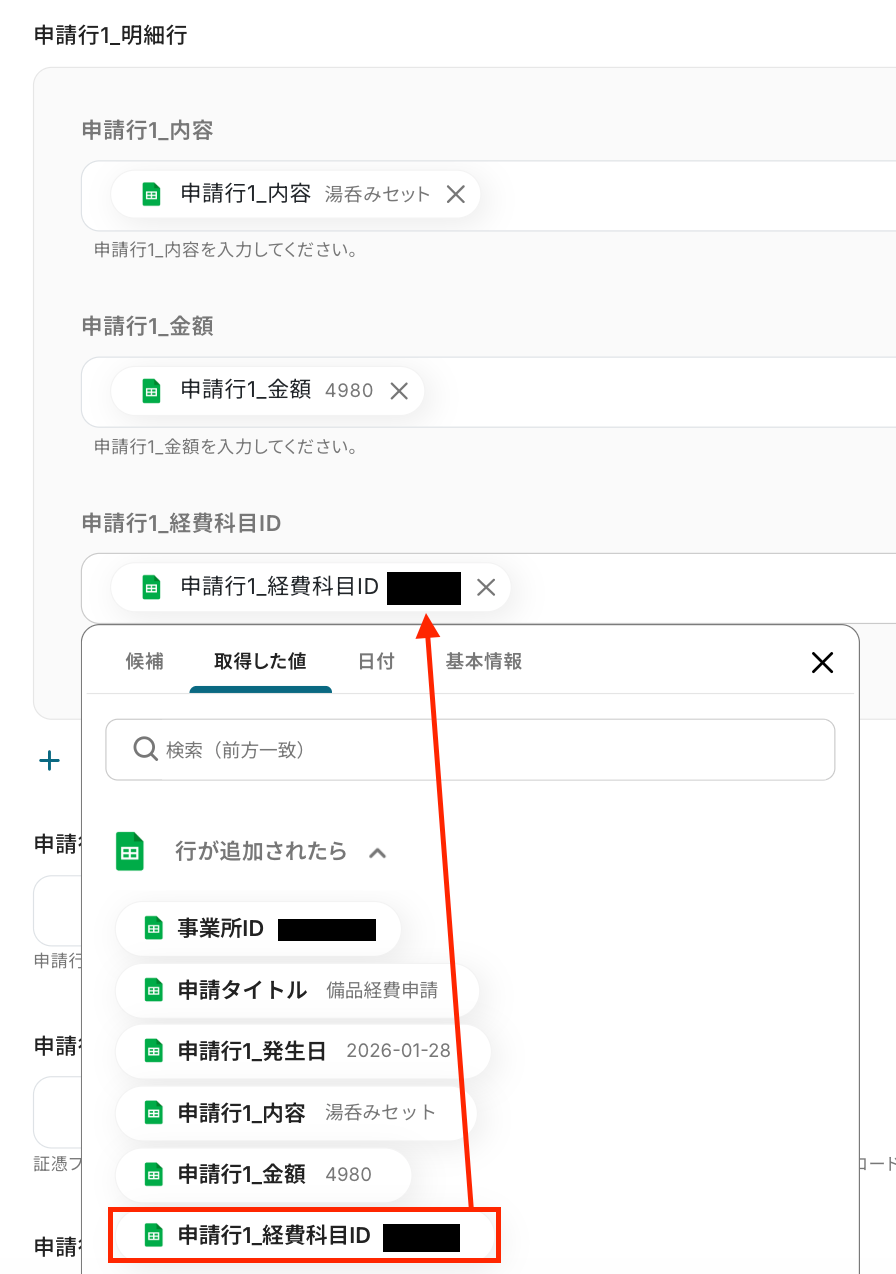Focus the 検索（前方一致） search field
896x1274 pixels.
pos(470,749)
